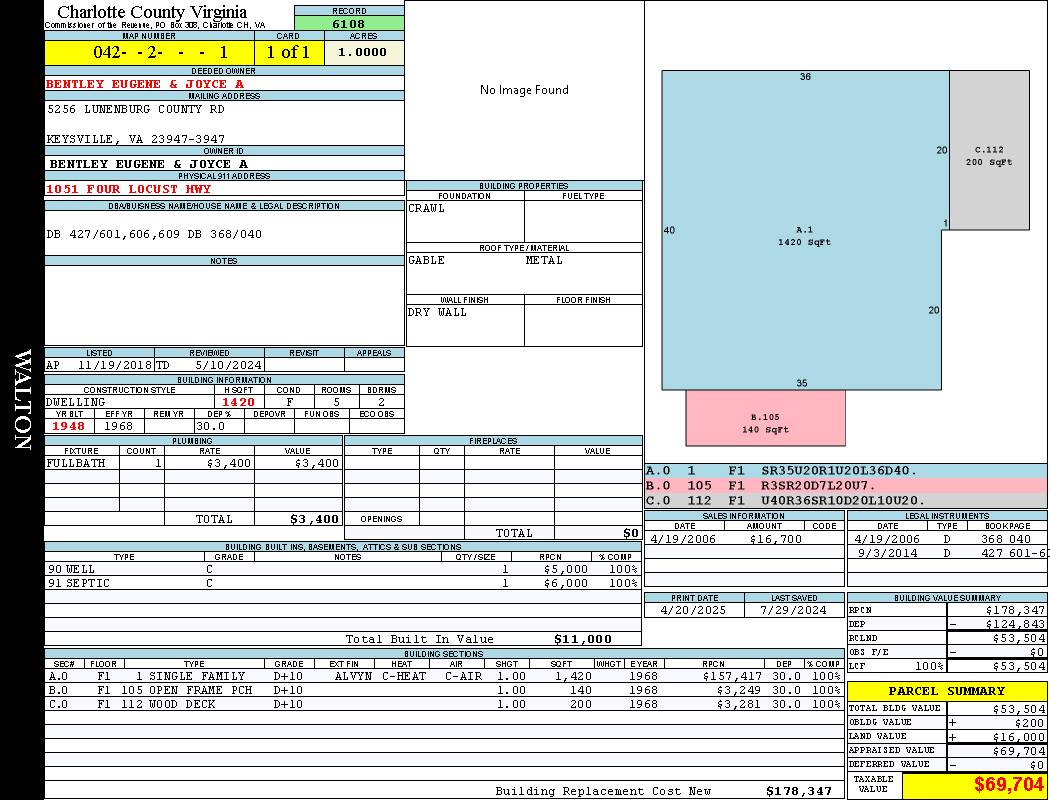Click deeded owner name Bentley Eugene & Joyce A
Image resolution: width=1050 pixels, height=800 pixels.
[145, 84]
